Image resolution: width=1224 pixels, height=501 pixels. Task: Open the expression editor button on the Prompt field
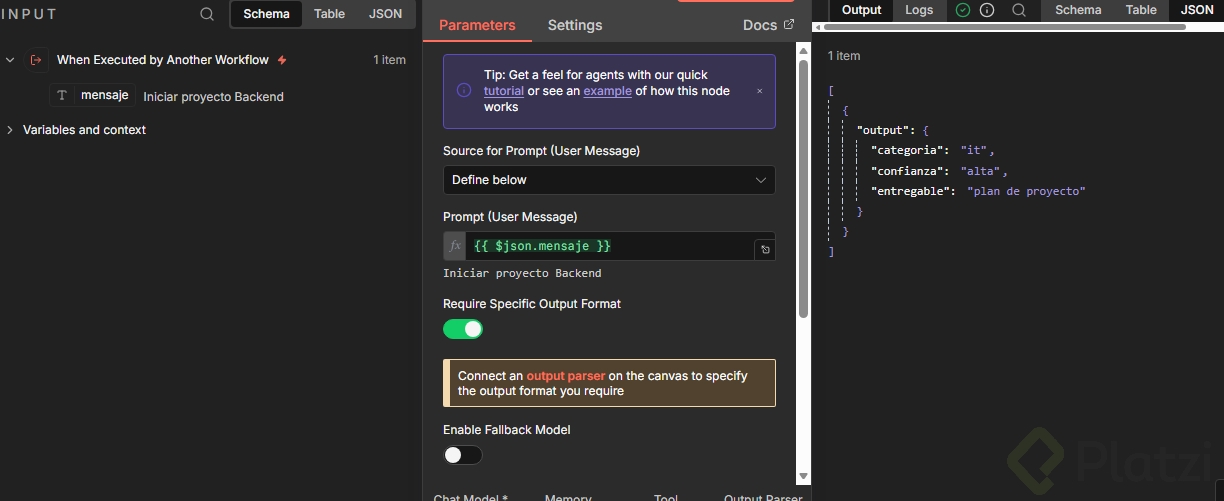click(765, 249)
